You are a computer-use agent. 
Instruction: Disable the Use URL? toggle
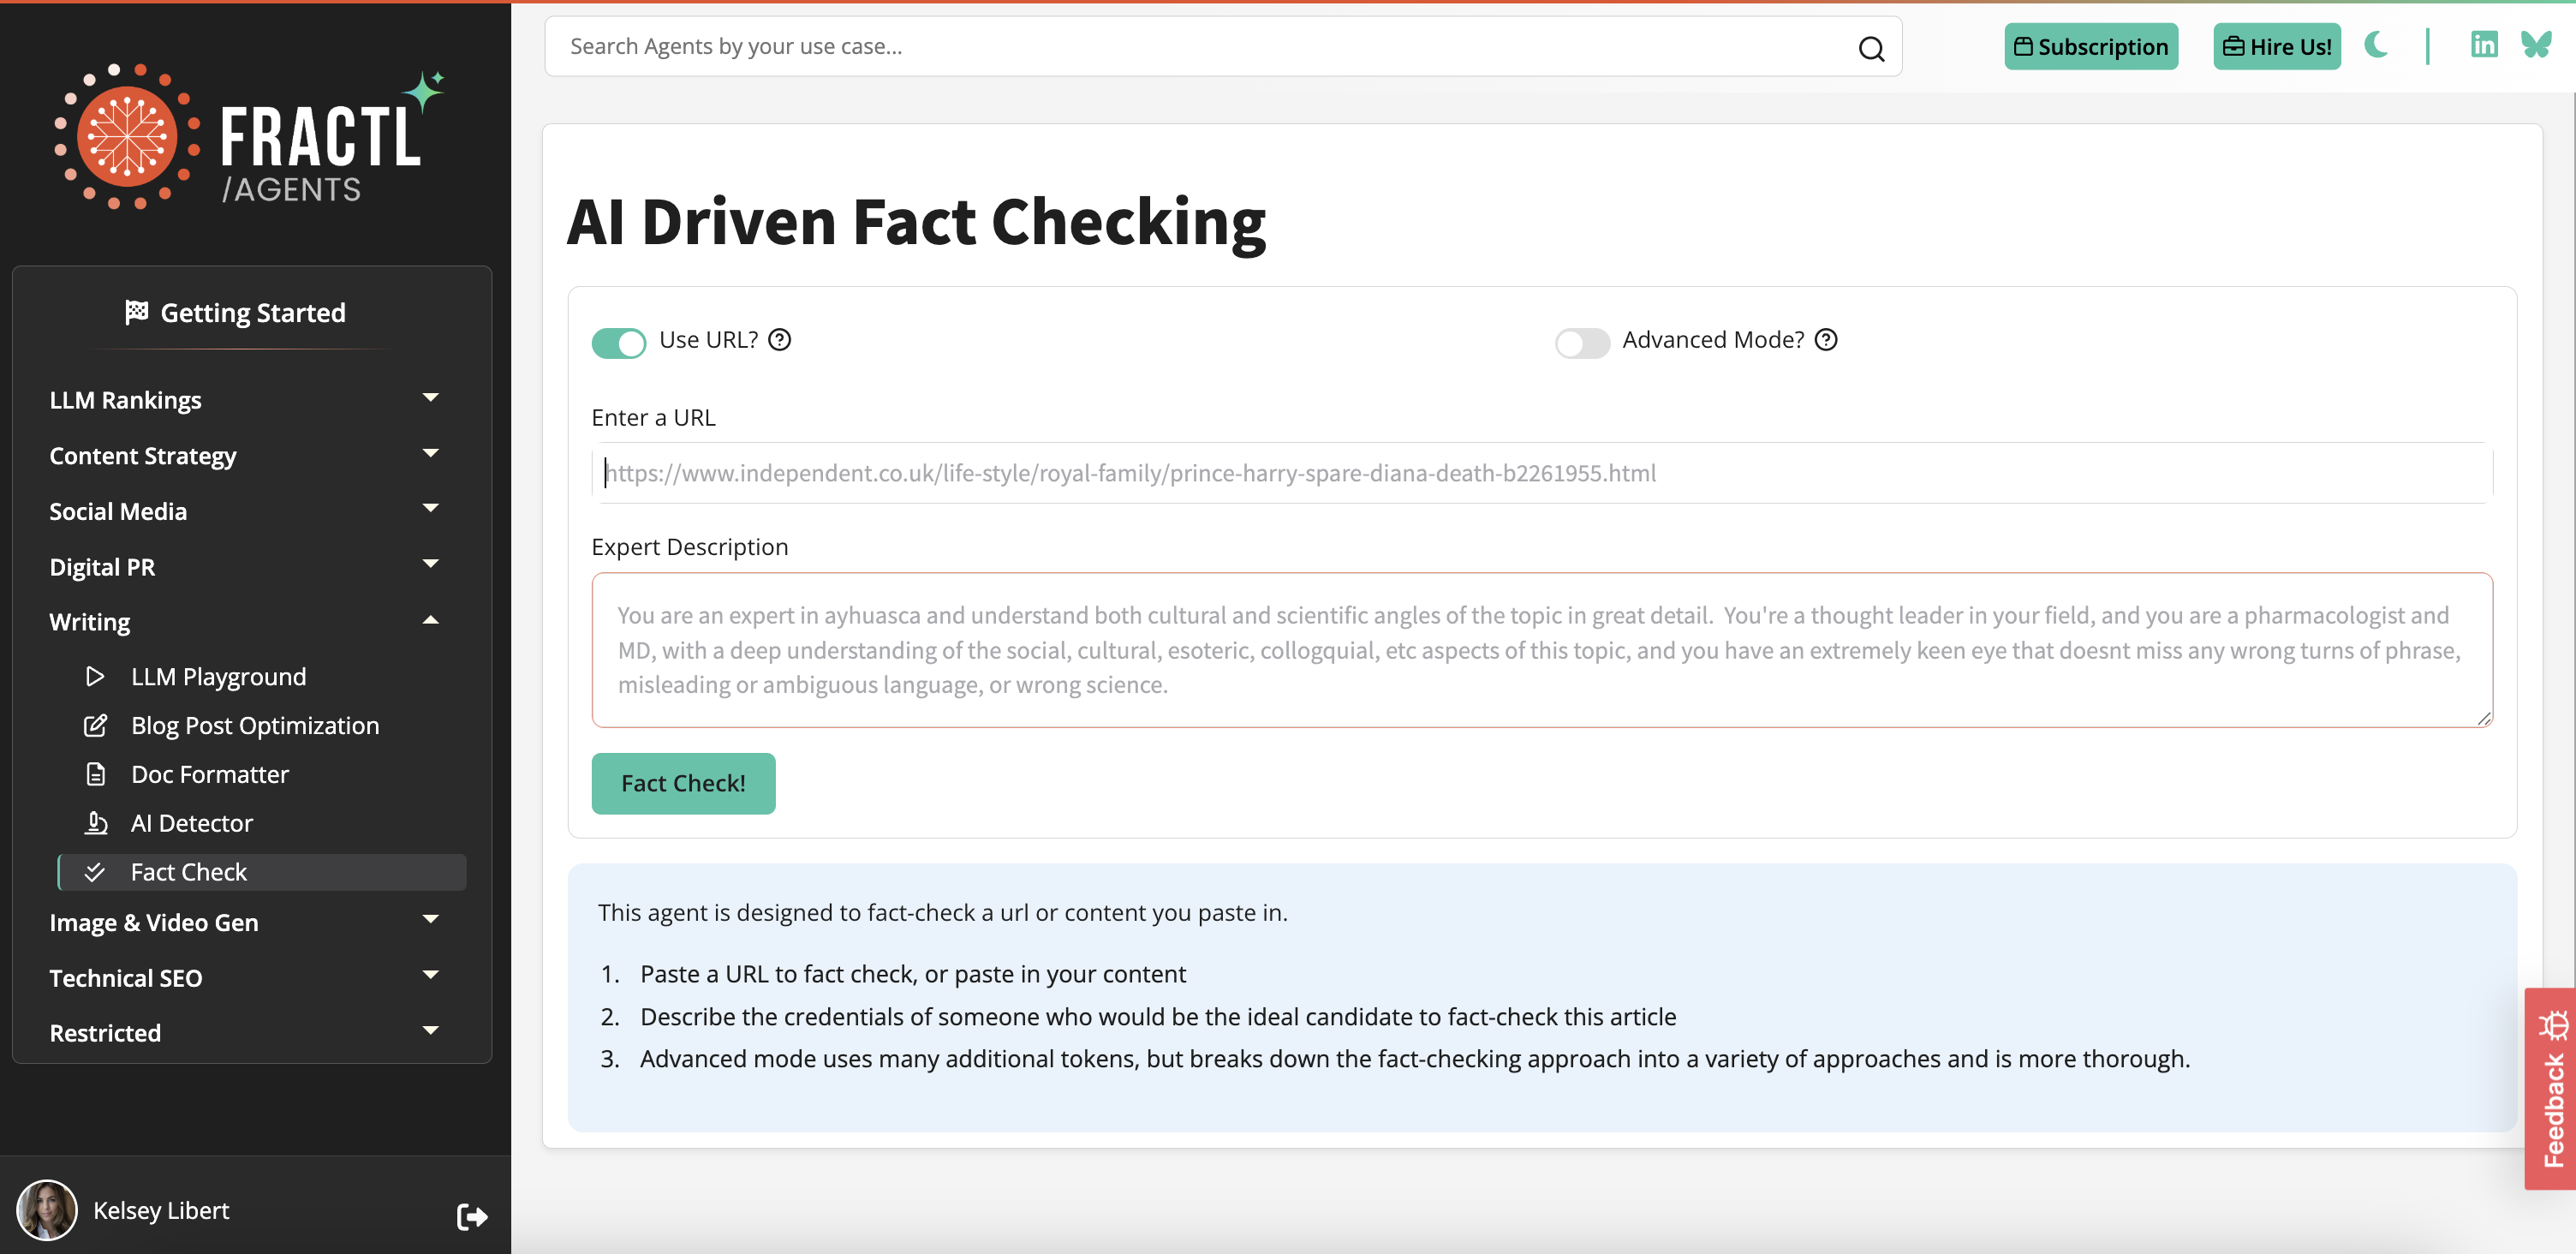pos(619,342)
